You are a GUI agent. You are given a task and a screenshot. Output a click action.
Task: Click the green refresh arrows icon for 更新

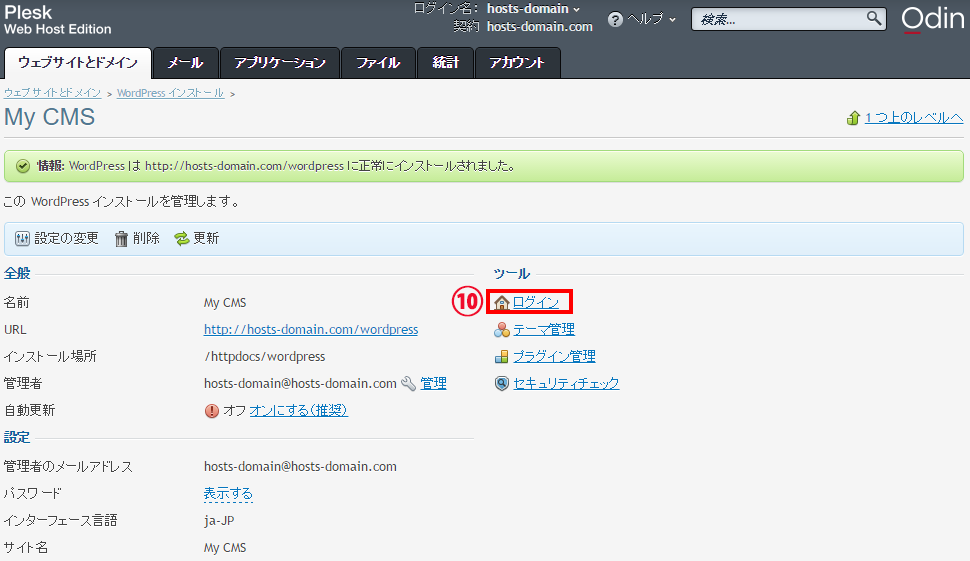point(181,239)
